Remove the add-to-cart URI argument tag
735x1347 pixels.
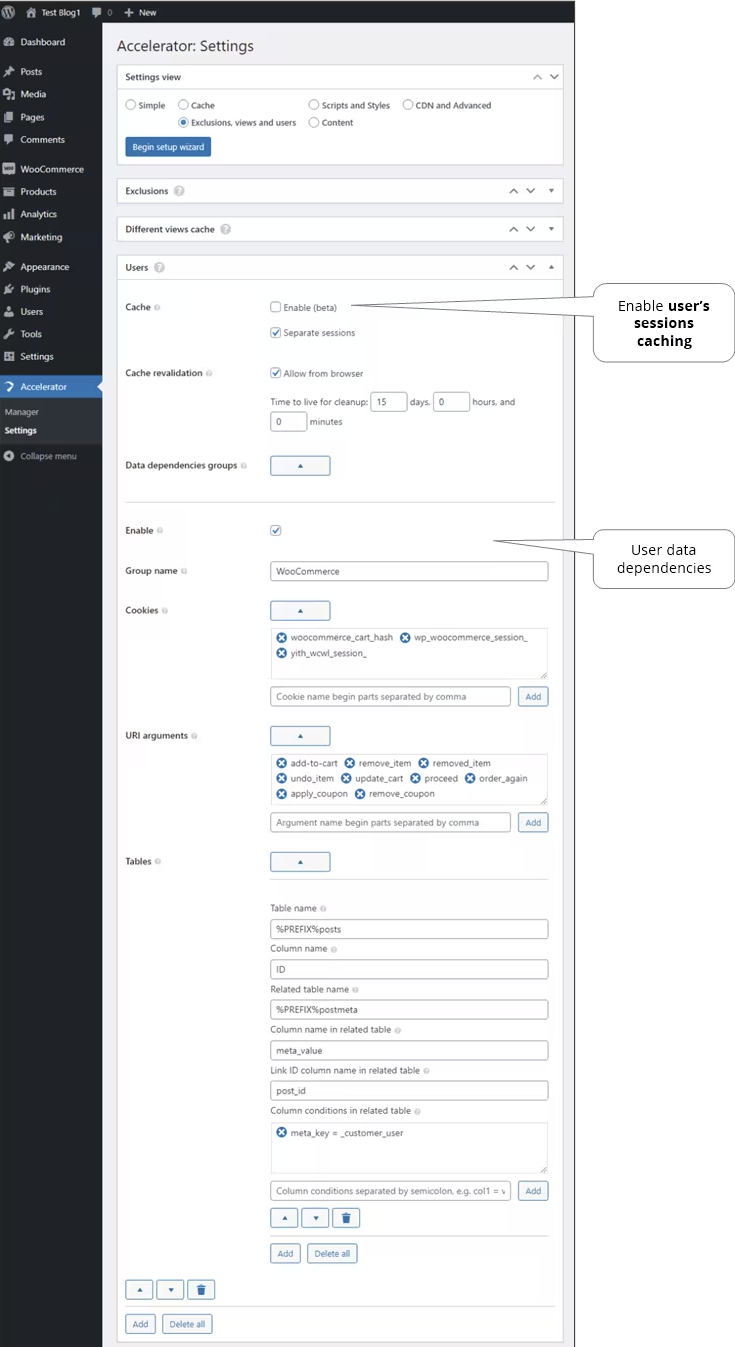click(x=282, y=764)
